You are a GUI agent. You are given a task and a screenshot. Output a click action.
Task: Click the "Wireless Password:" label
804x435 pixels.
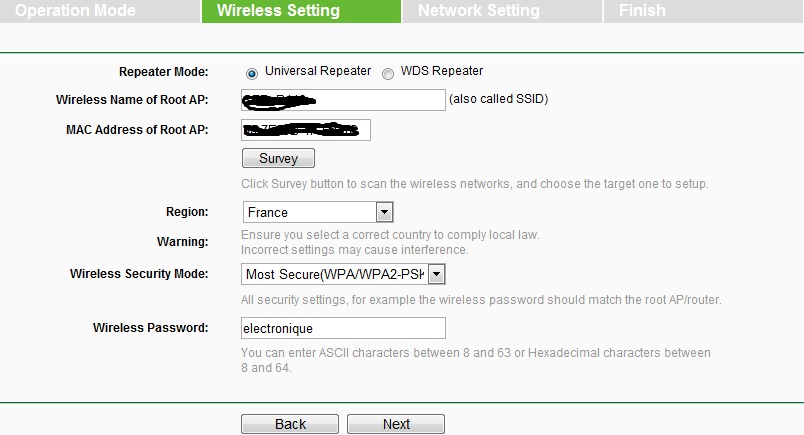pos(150,328)
